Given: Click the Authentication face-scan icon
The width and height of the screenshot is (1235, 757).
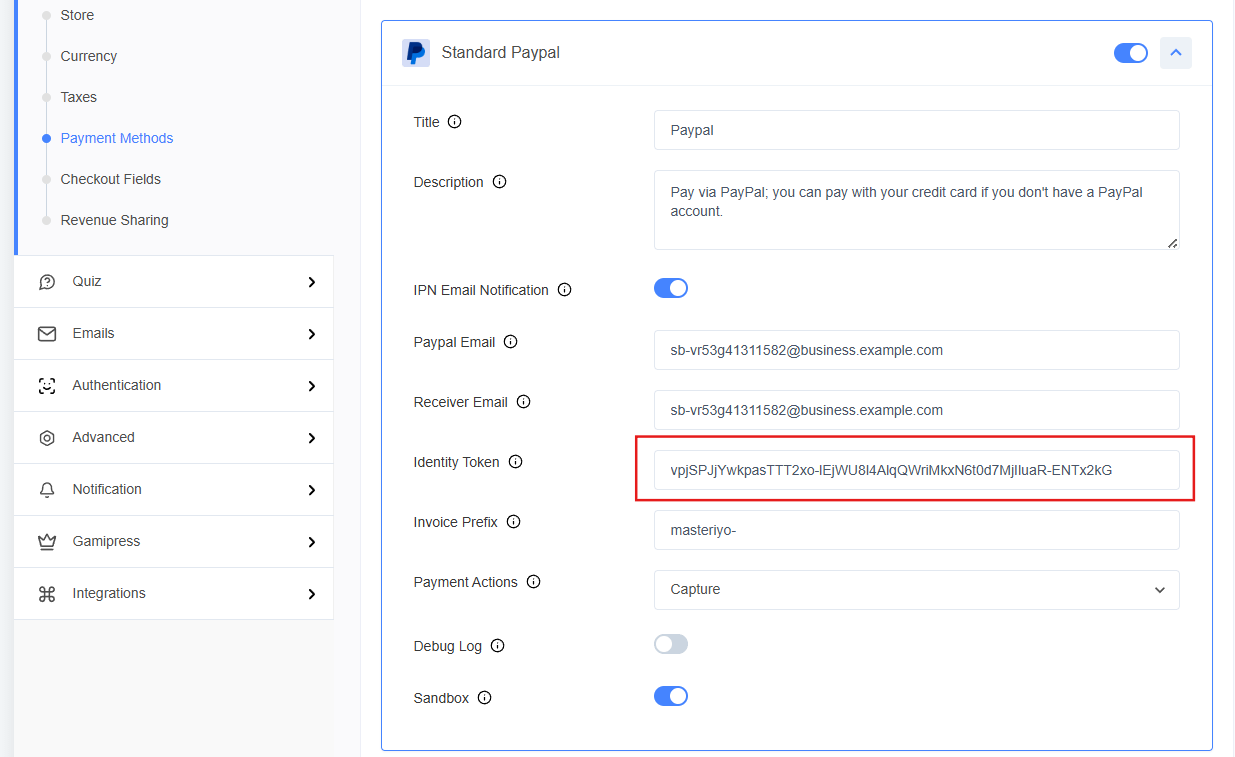Looking at the screenshot, I should (47, 386).
